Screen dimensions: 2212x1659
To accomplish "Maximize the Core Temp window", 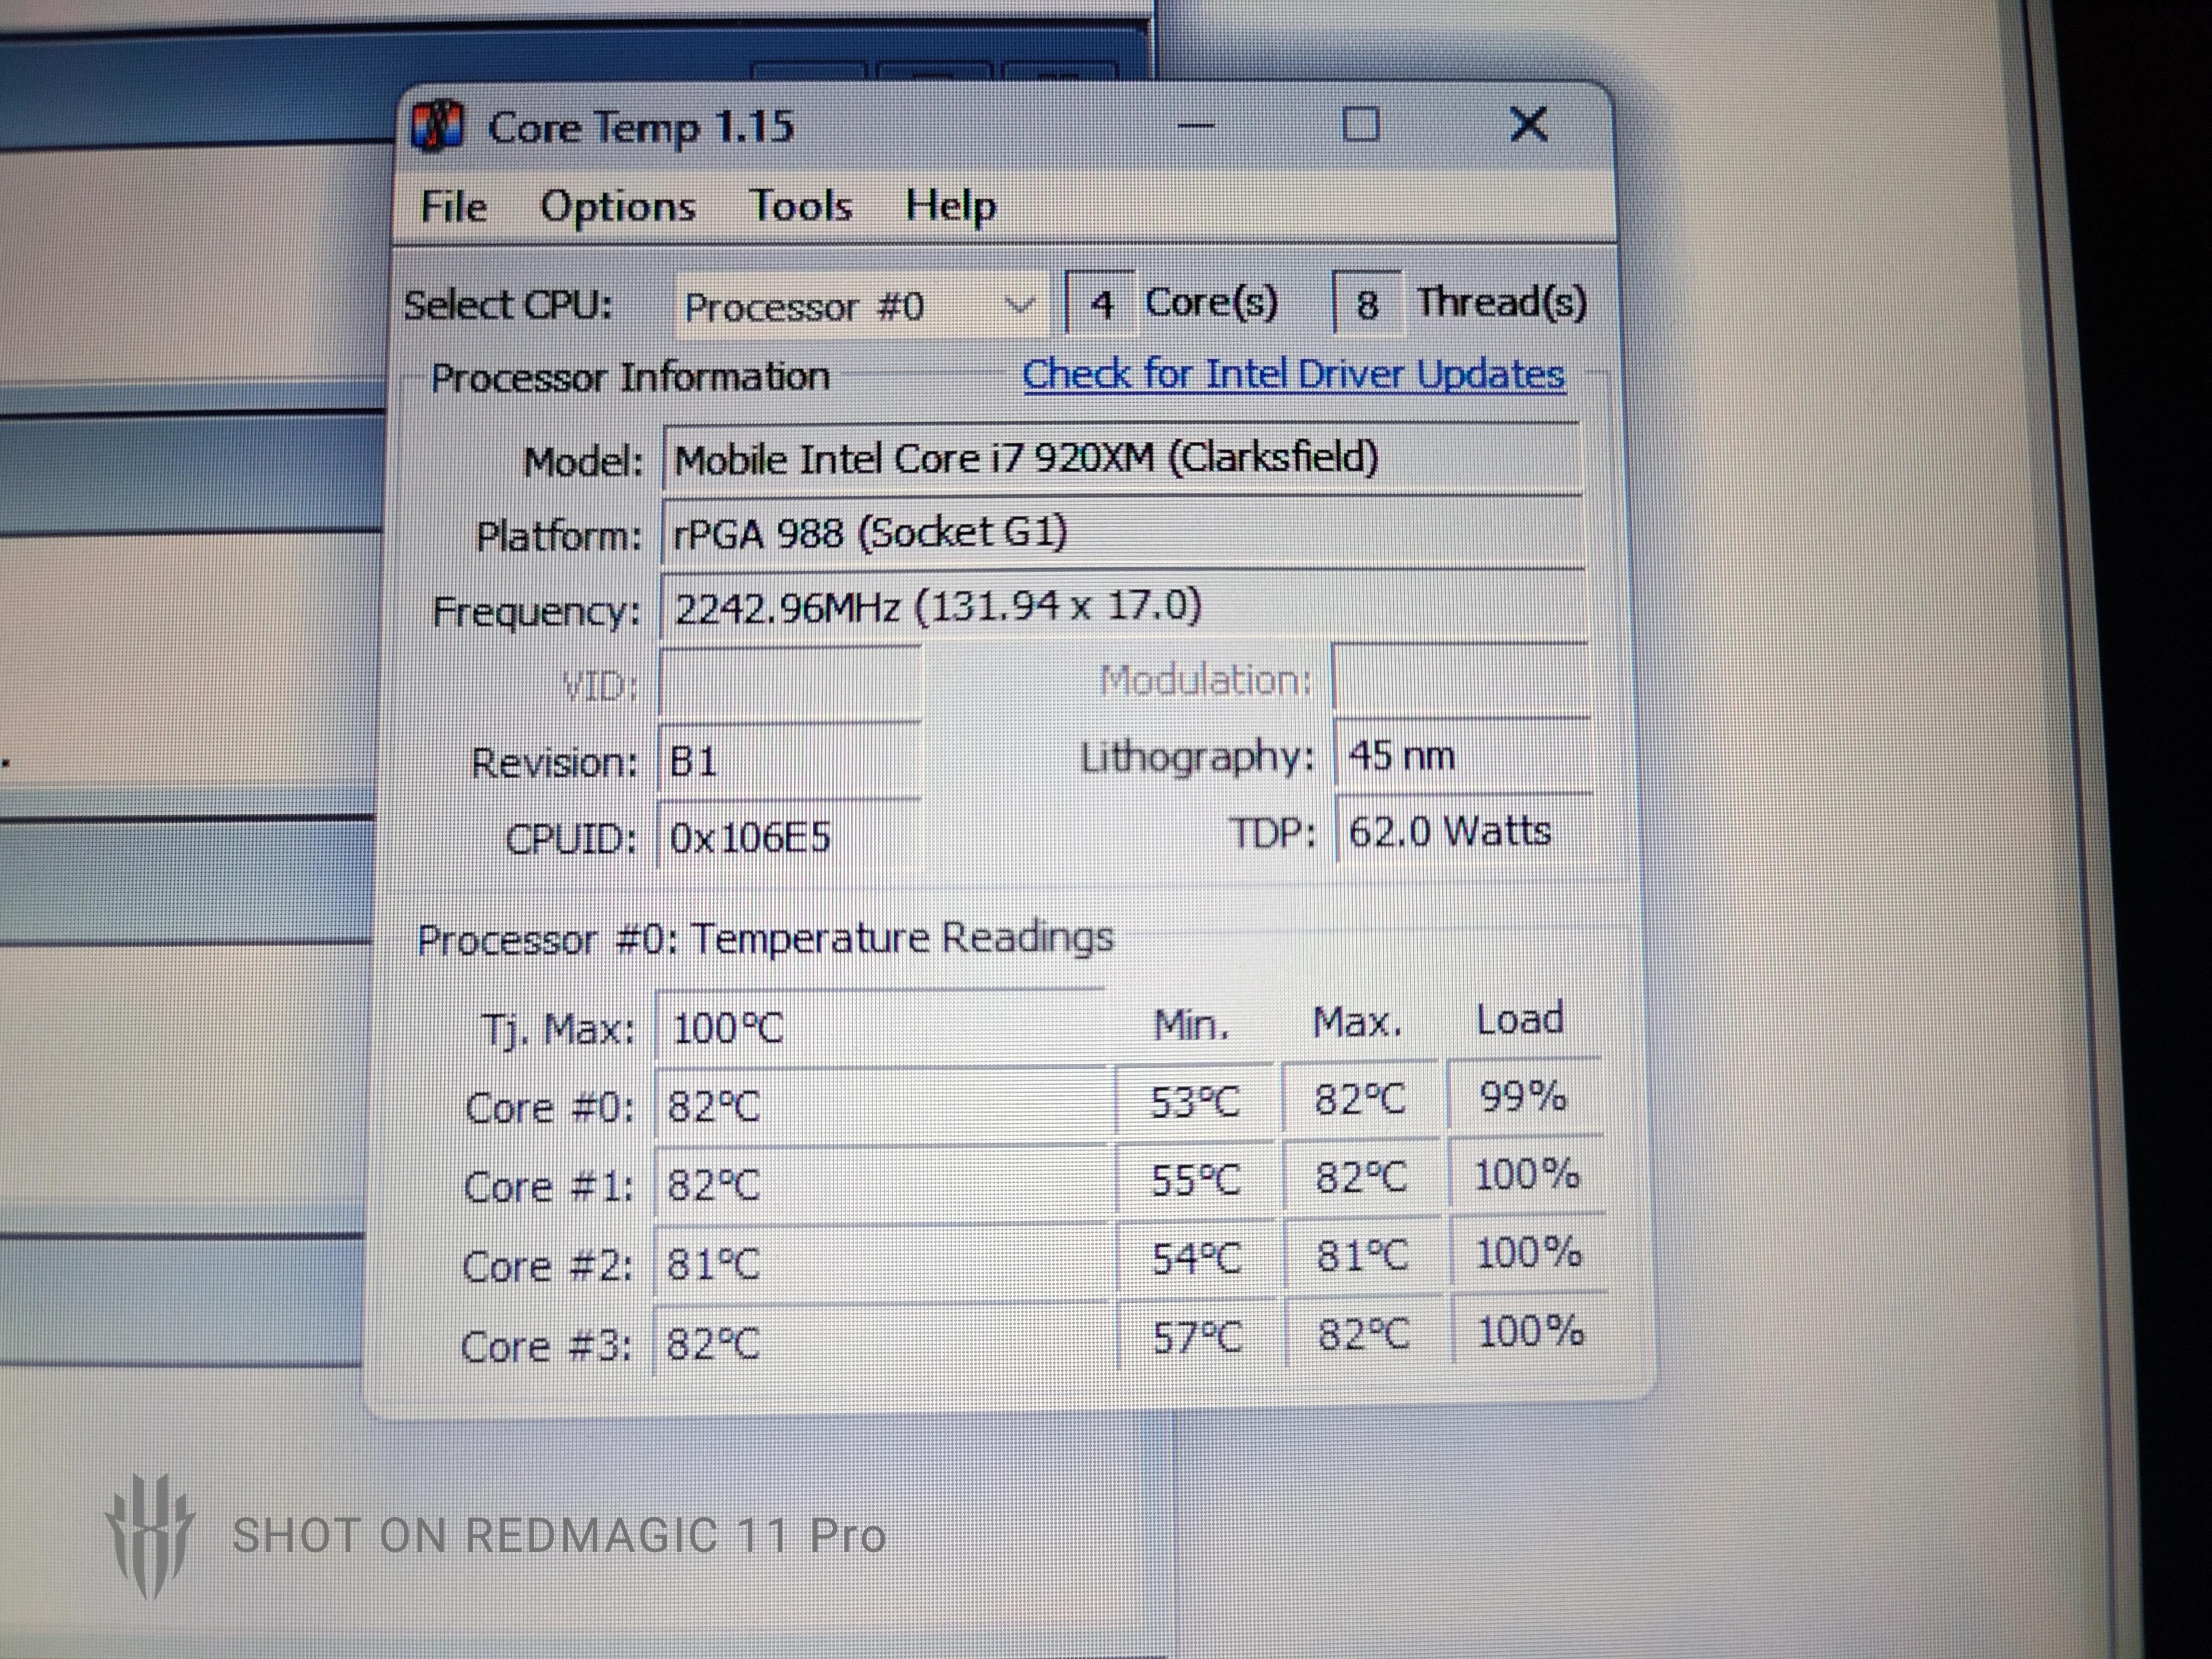I will (1360, 125).
